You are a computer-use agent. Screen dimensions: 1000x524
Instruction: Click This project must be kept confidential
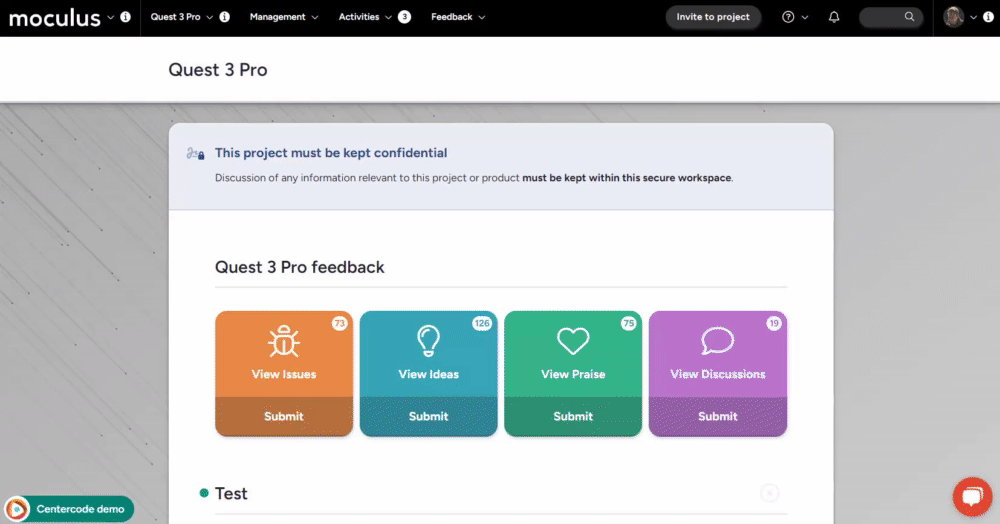[331, 153]
